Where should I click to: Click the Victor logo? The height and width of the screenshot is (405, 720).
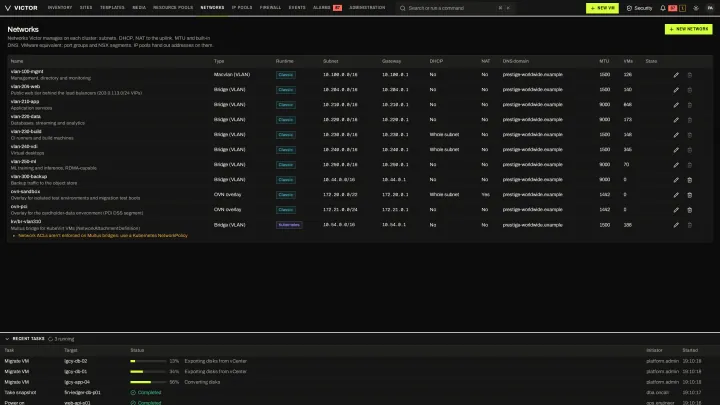[x=21, y=8]
